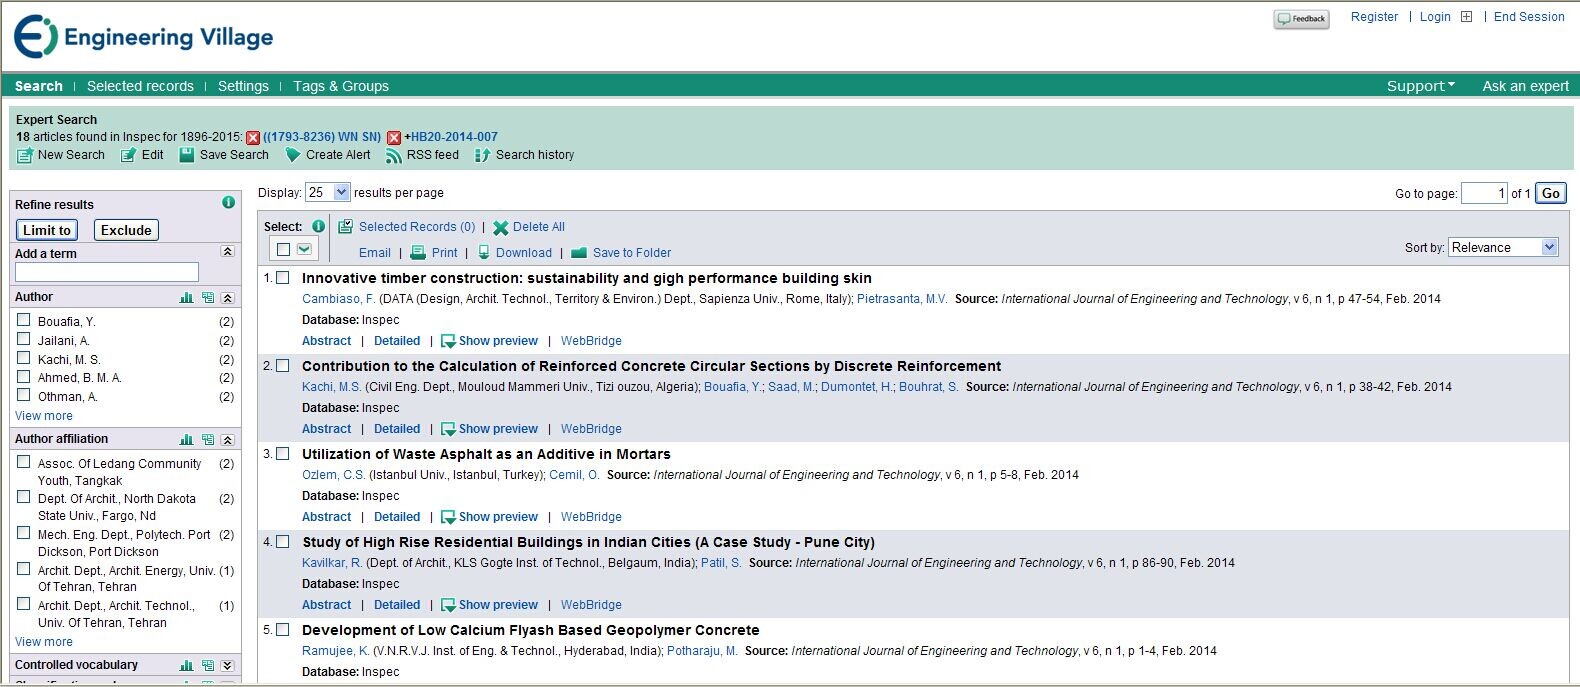Open results per page dropdown

coord(328,192)
